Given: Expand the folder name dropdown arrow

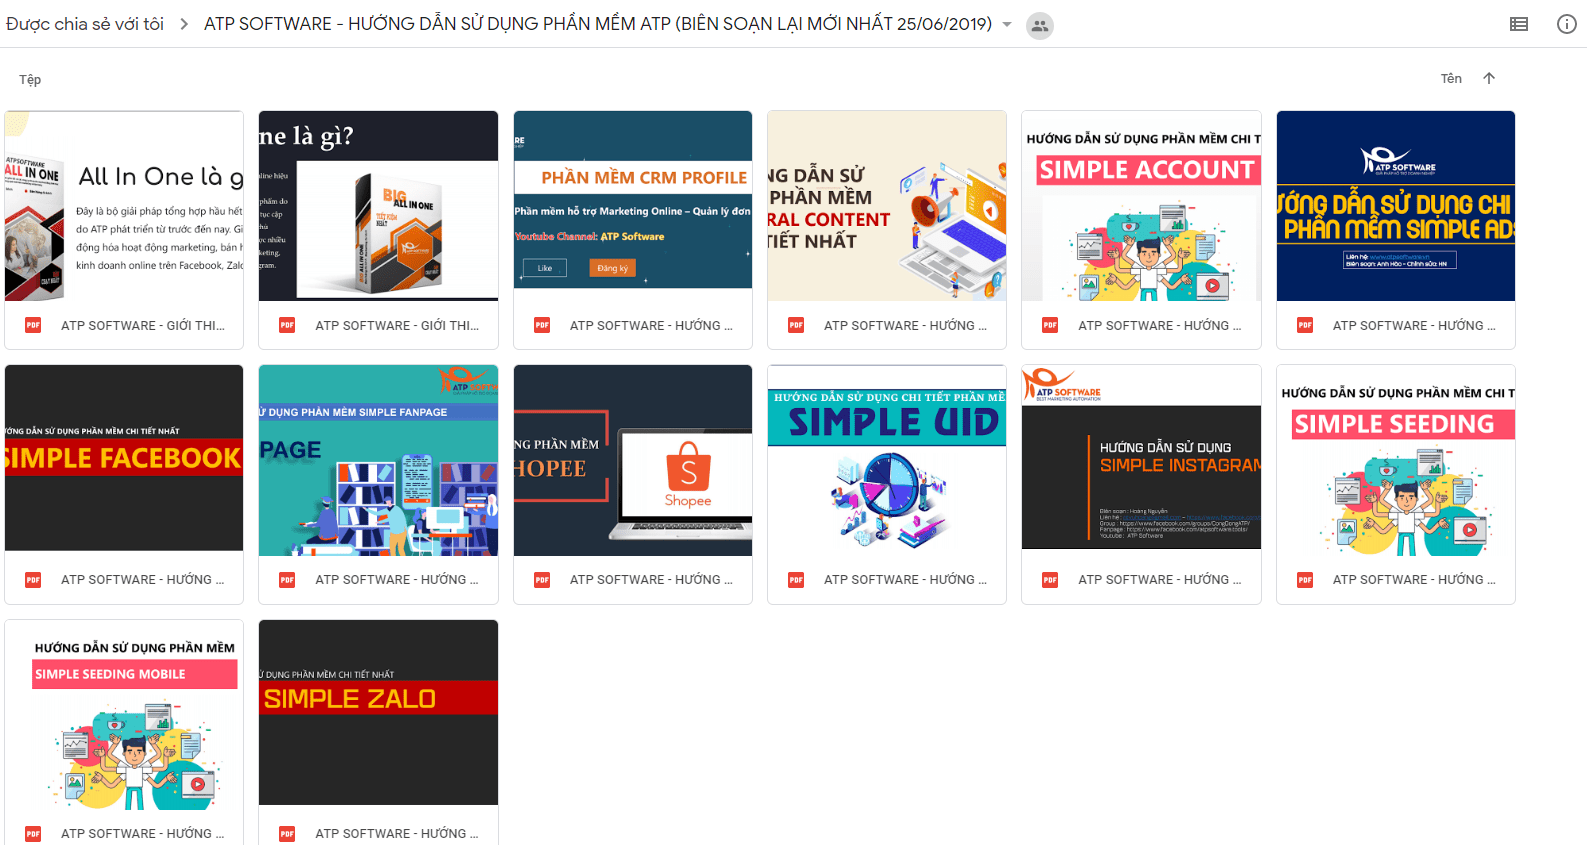Looking at the screenshot, I should [x=1007, y=25].
